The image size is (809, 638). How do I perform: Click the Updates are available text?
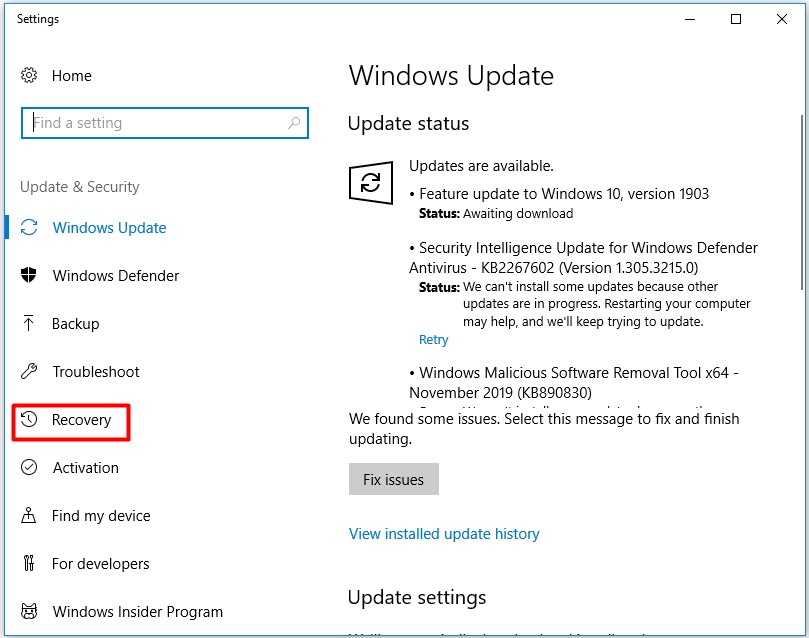[x=481, y=166]
